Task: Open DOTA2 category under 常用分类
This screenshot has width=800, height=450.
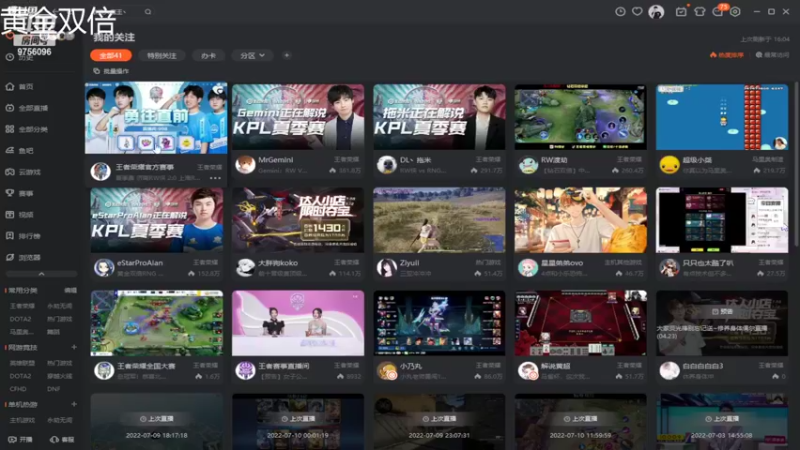Action: coord(20,319)
